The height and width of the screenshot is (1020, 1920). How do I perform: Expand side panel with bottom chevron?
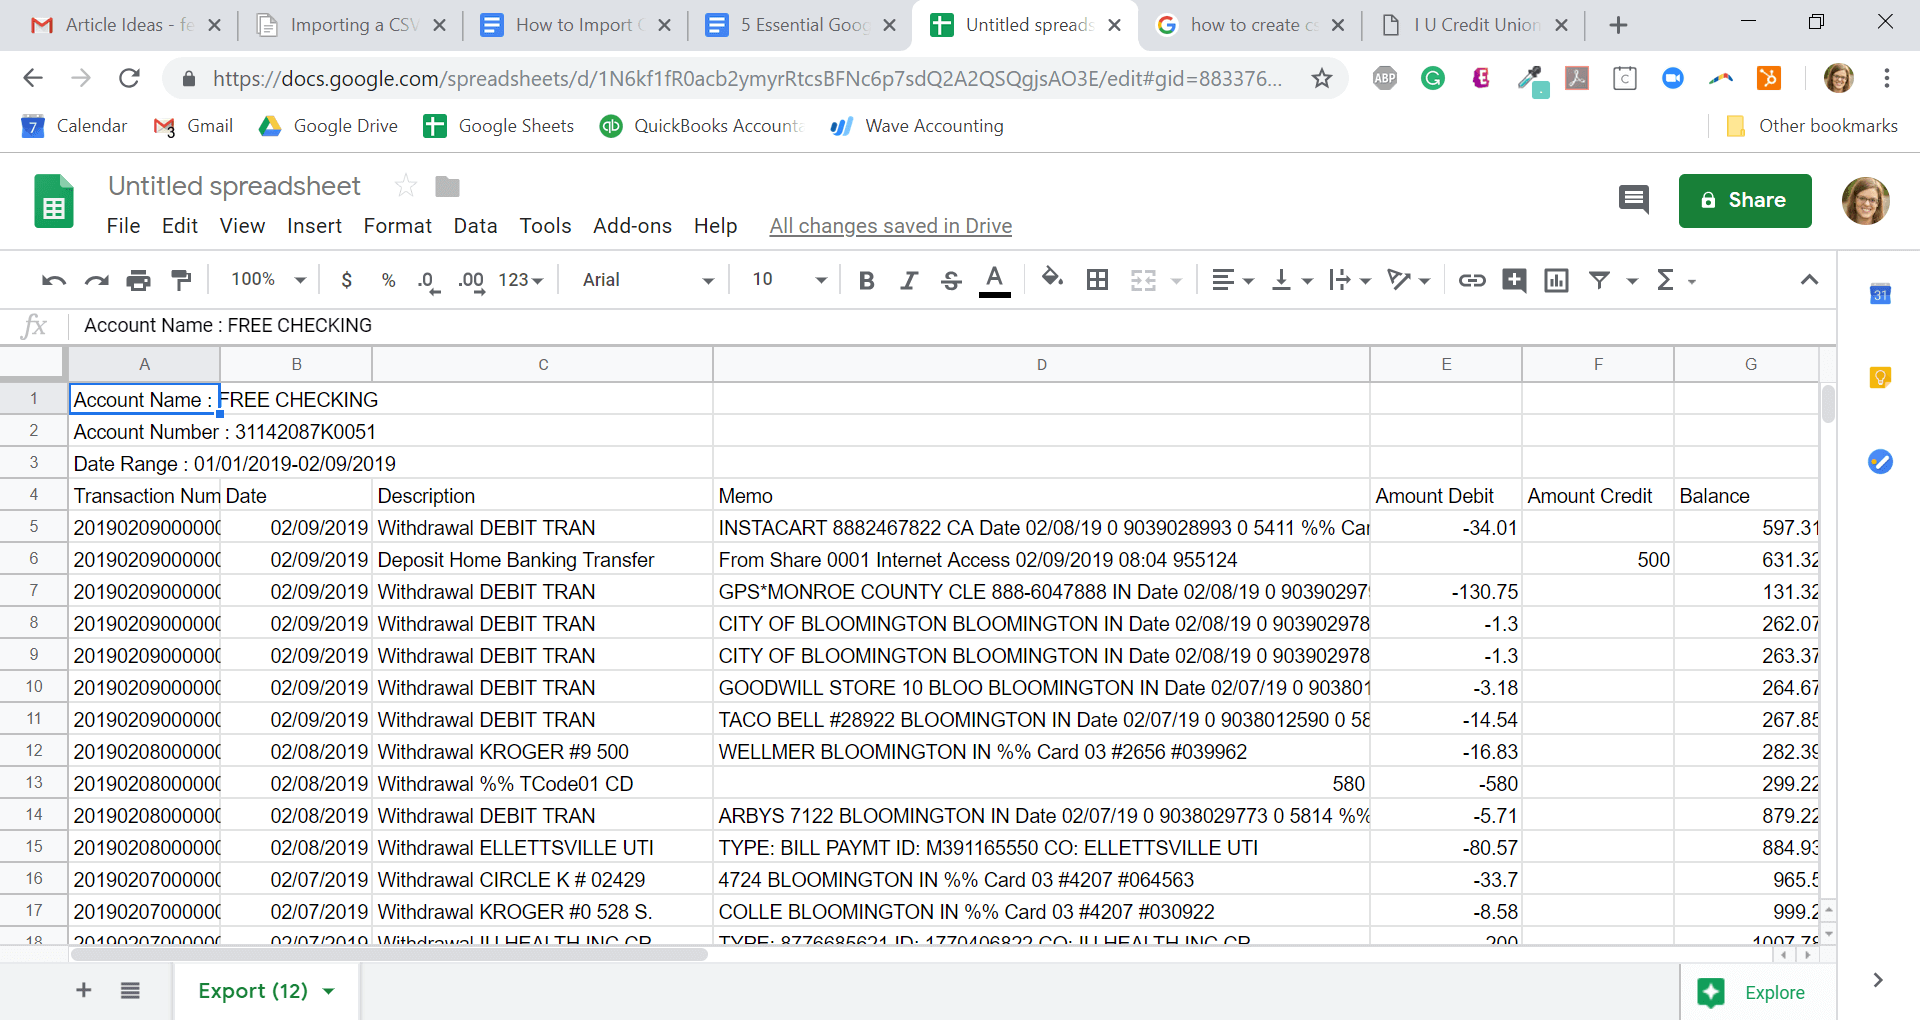pyautogui.click(x=1877, y=980)
